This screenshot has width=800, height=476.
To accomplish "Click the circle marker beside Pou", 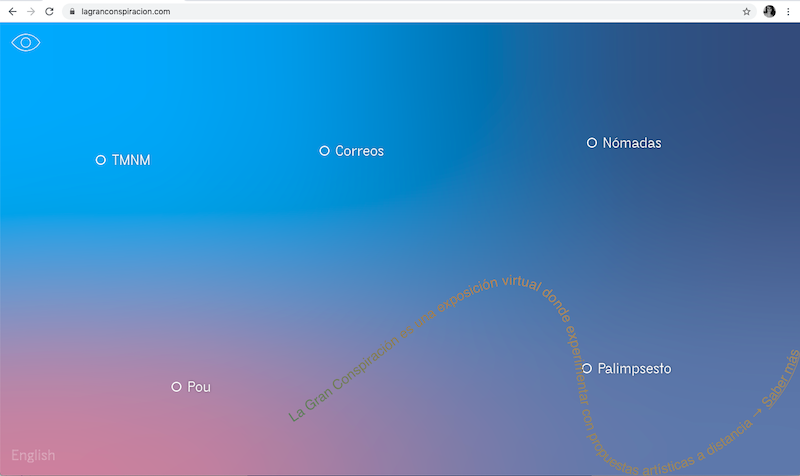I will [176, 387].
